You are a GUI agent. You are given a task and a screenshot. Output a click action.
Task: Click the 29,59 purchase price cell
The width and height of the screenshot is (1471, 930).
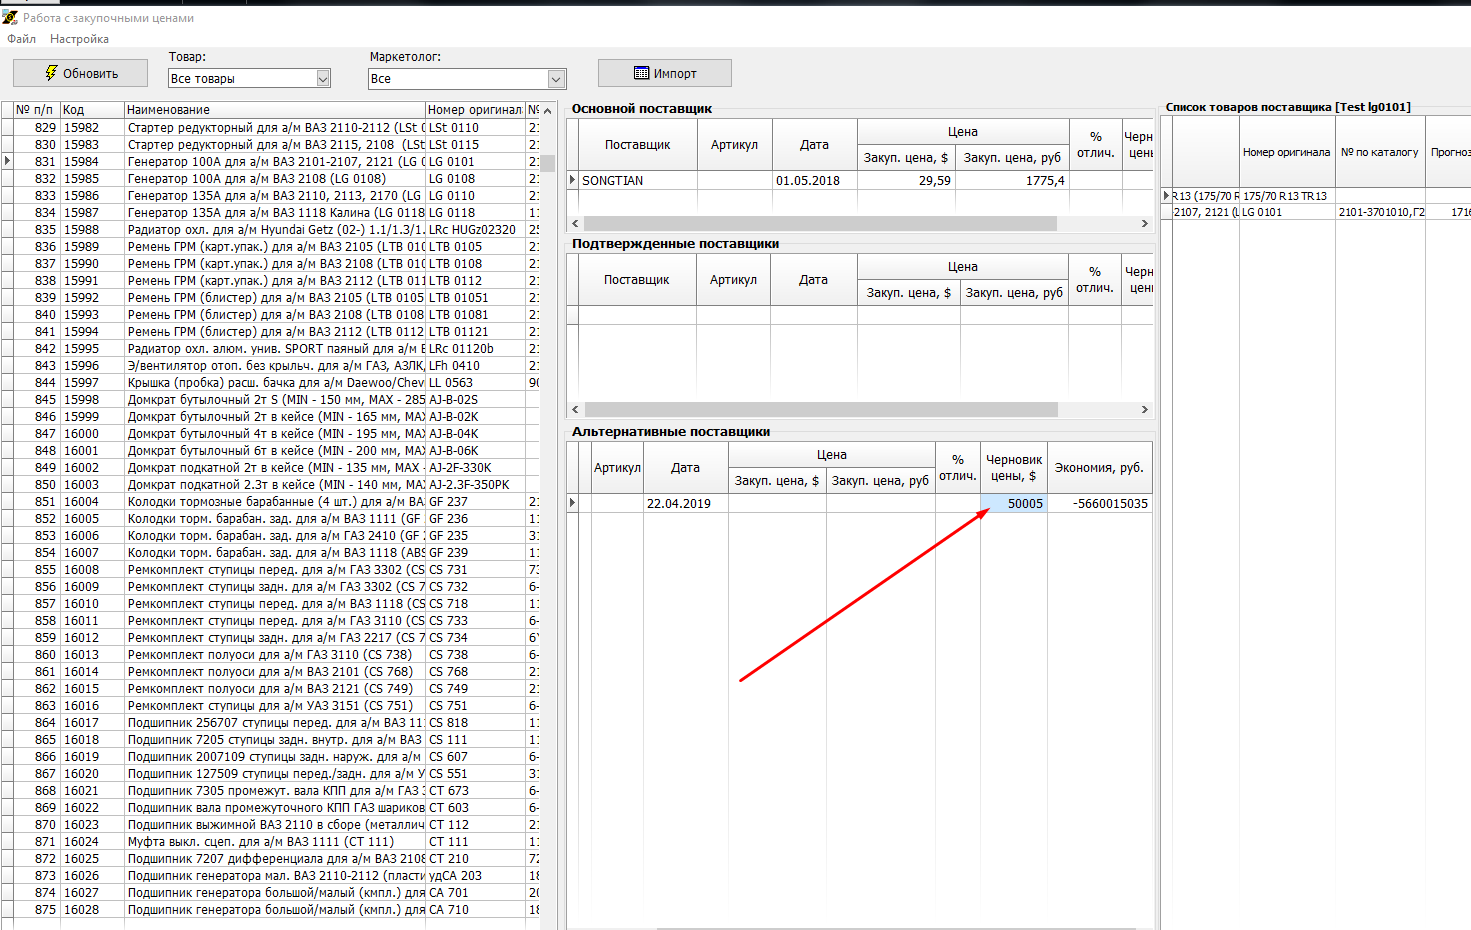coord(905,180)
